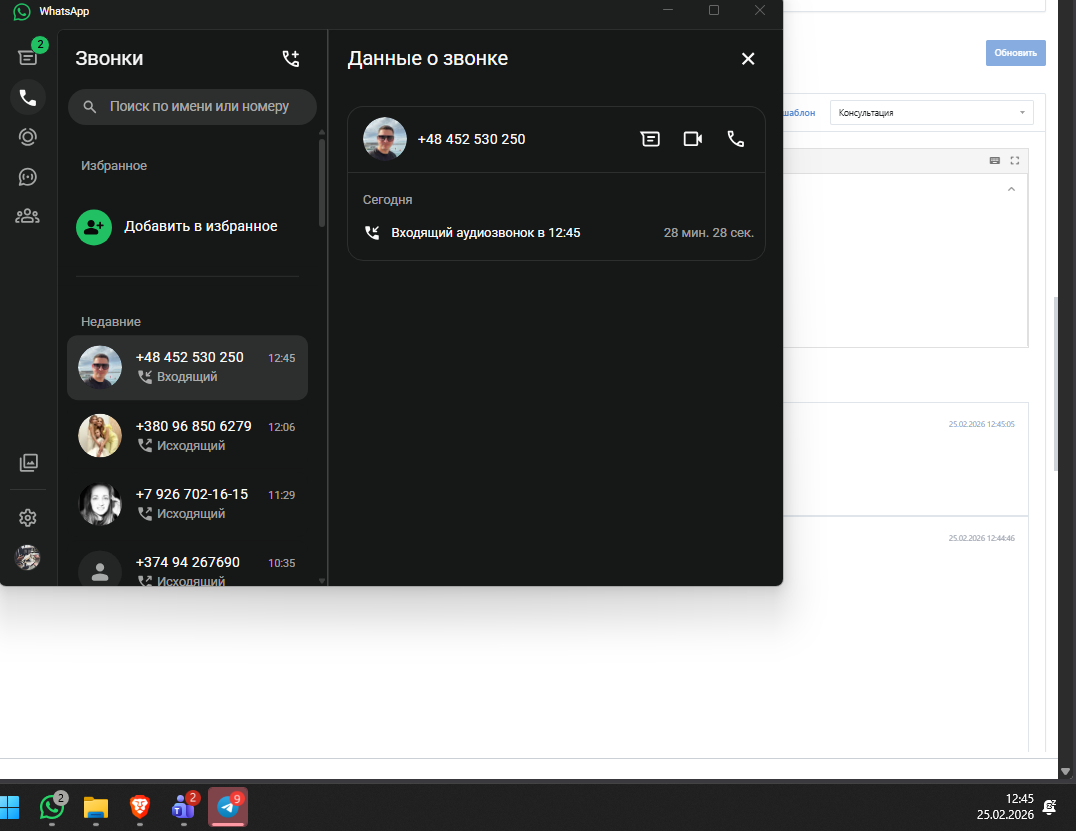Image resolution: width=1076 pixels, height=831 pixels.
Task: Open avatar of +7 926 702-16-15 contact
Action: point(100,504)
